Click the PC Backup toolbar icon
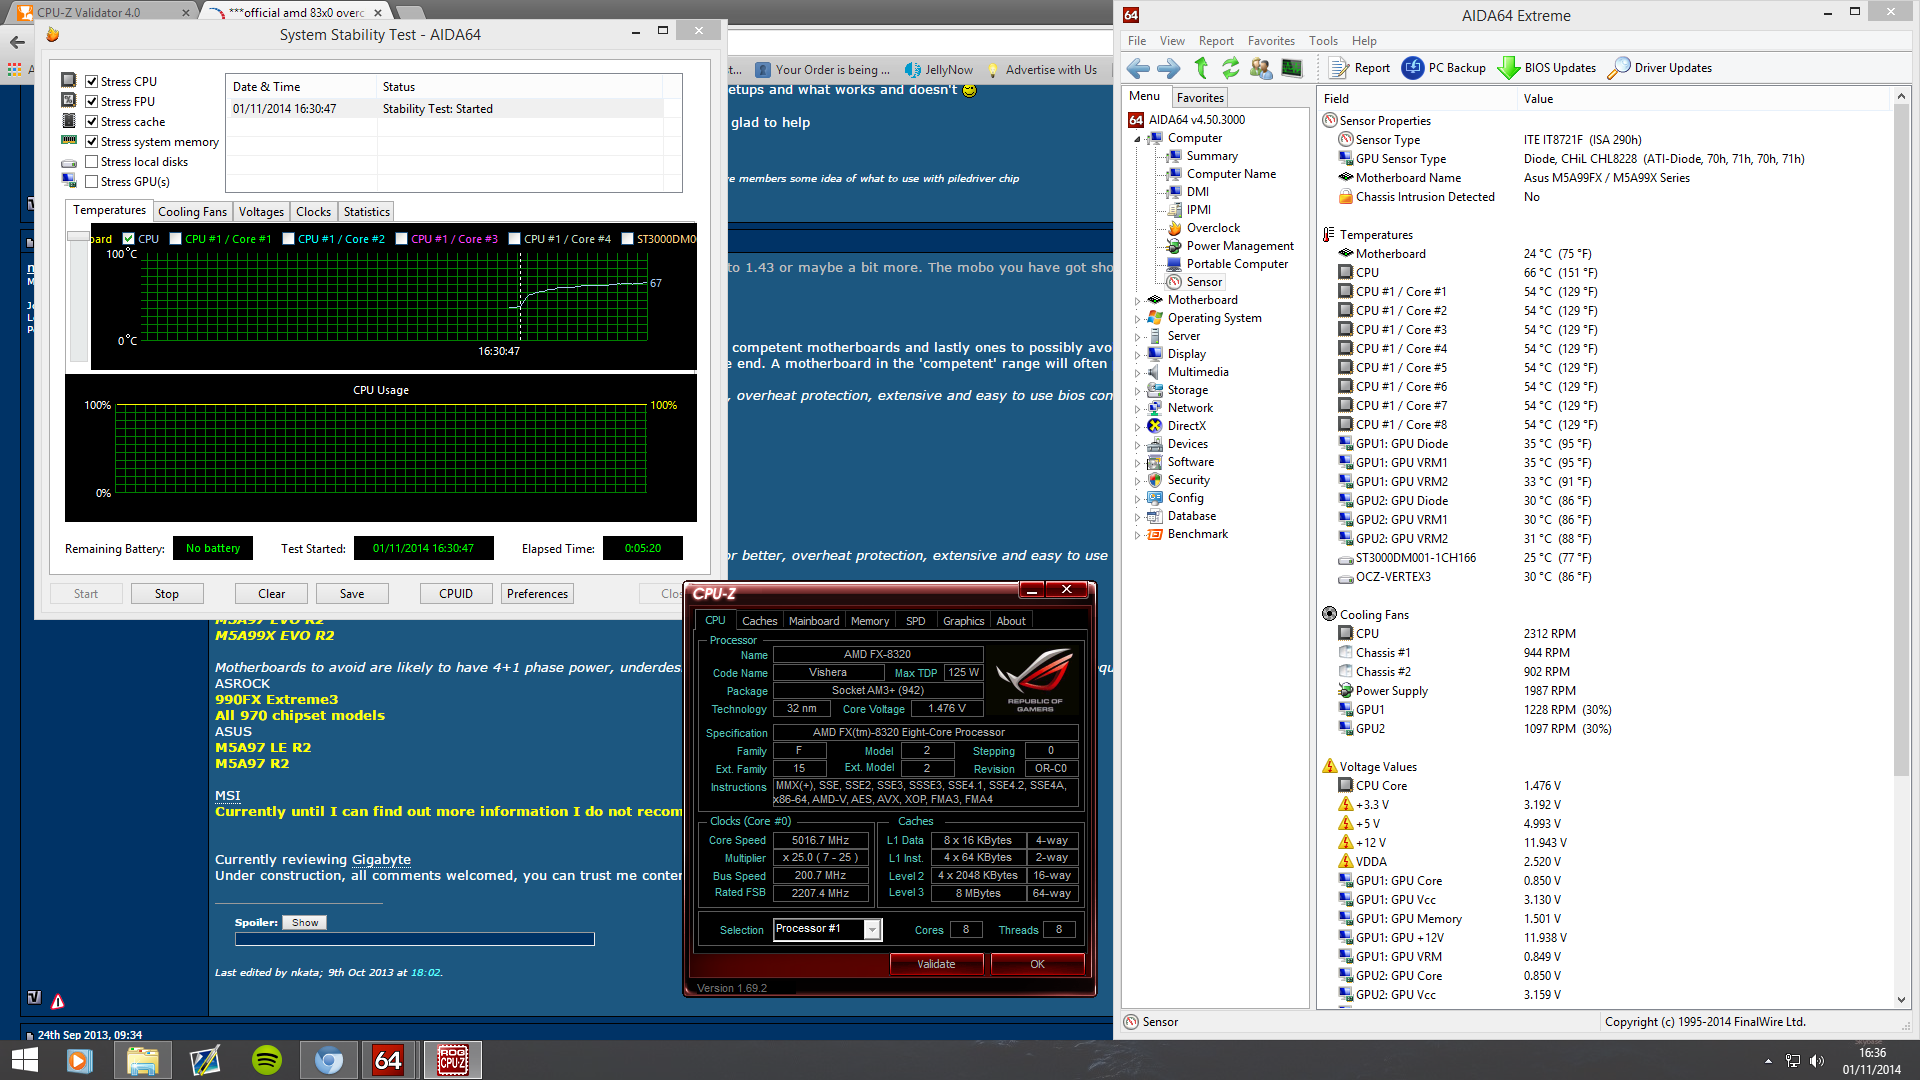 1413,68
